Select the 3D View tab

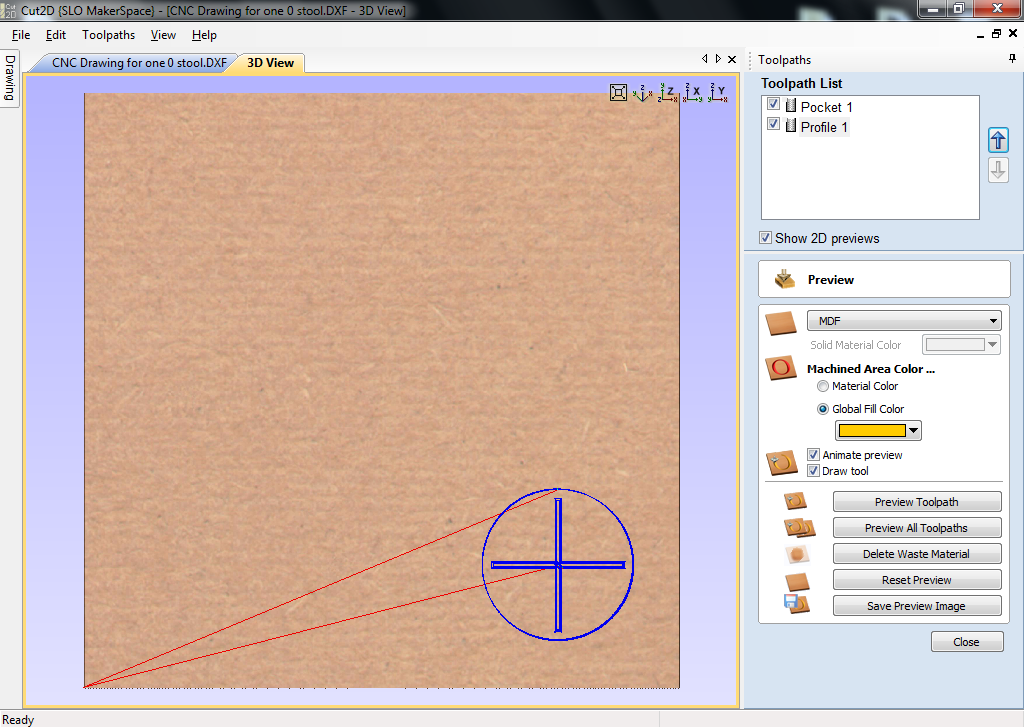coord(270,63)
